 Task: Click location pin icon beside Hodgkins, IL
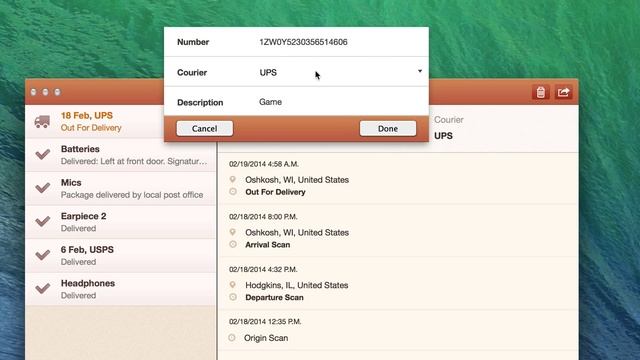tap(233, 285)
